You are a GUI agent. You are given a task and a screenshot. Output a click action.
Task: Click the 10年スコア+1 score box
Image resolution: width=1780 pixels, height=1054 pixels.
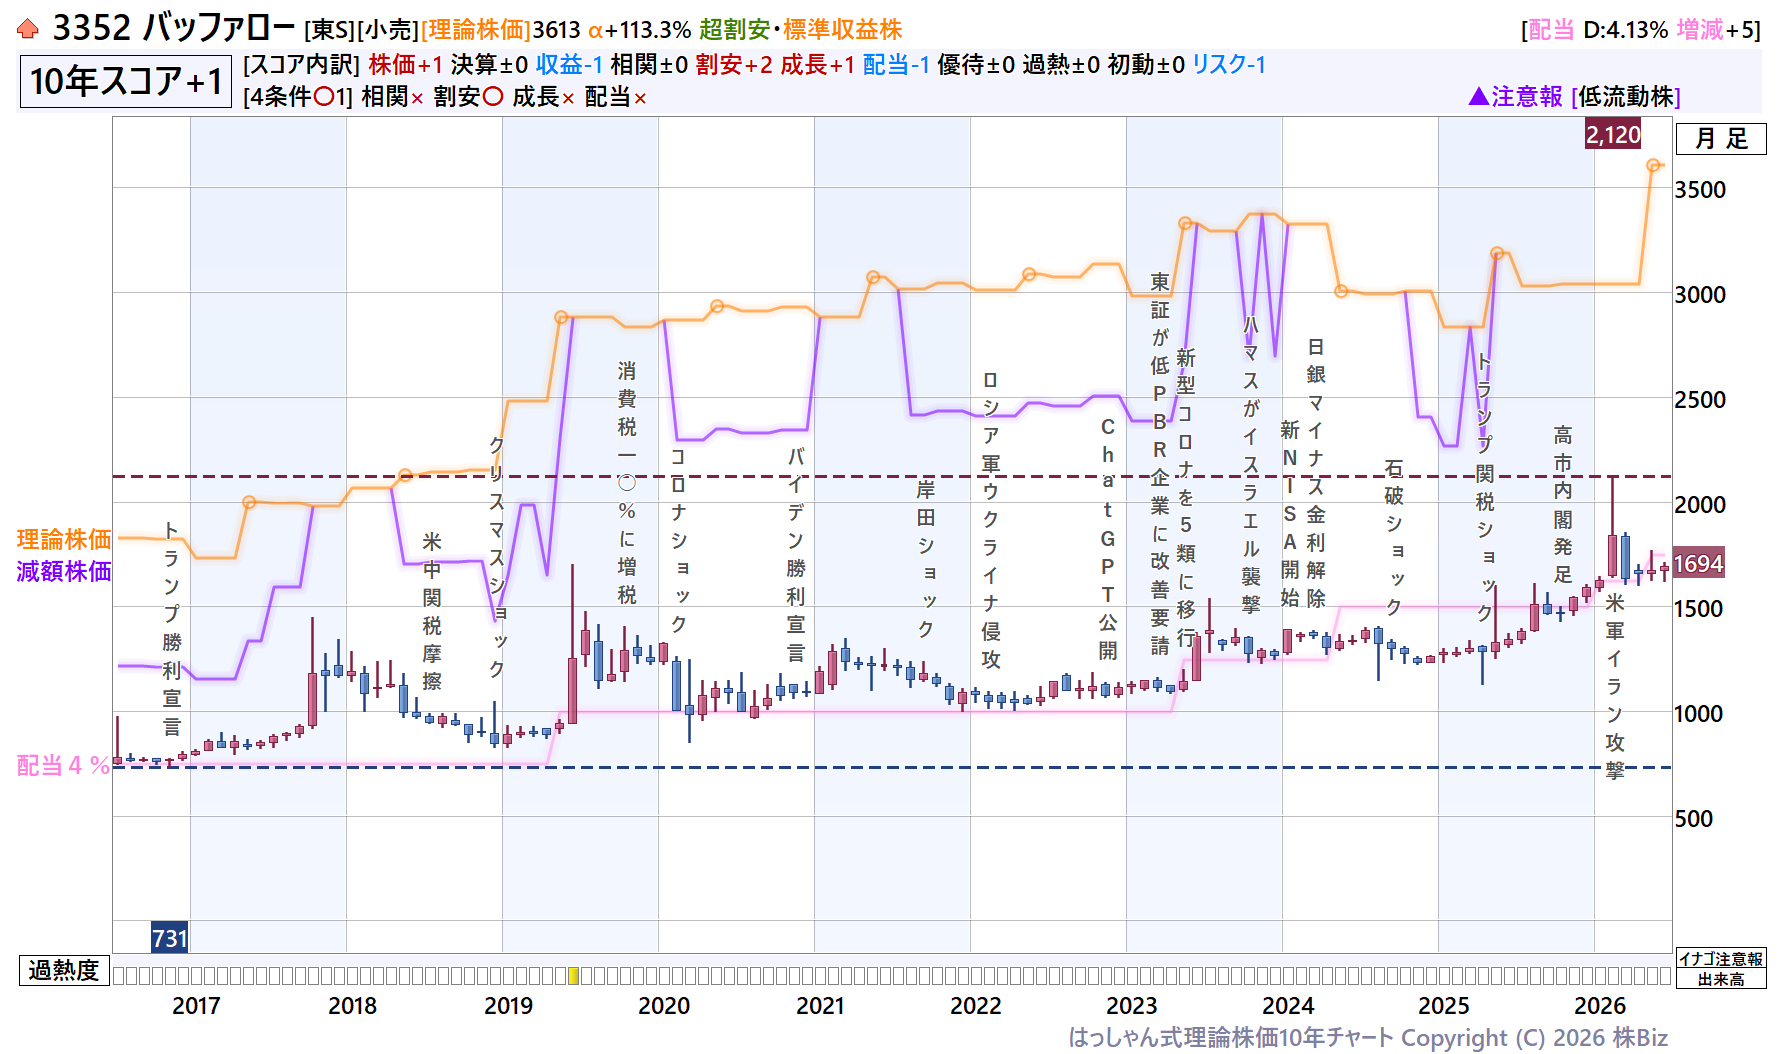[x=126, y=81]
